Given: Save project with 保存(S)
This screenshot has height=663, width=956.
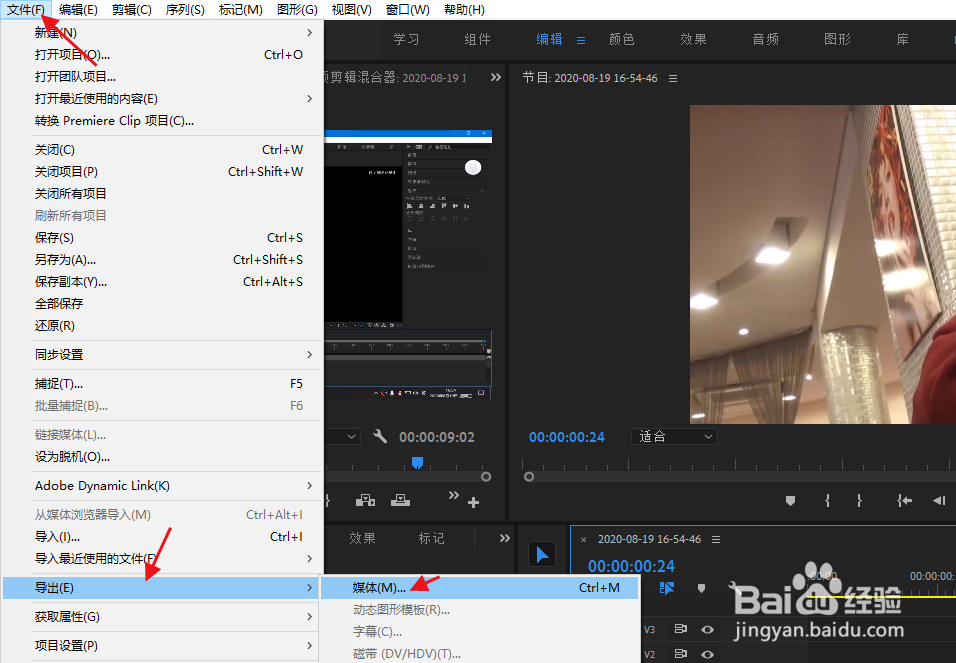Looking at the screenshot, I should coord(162,238).
